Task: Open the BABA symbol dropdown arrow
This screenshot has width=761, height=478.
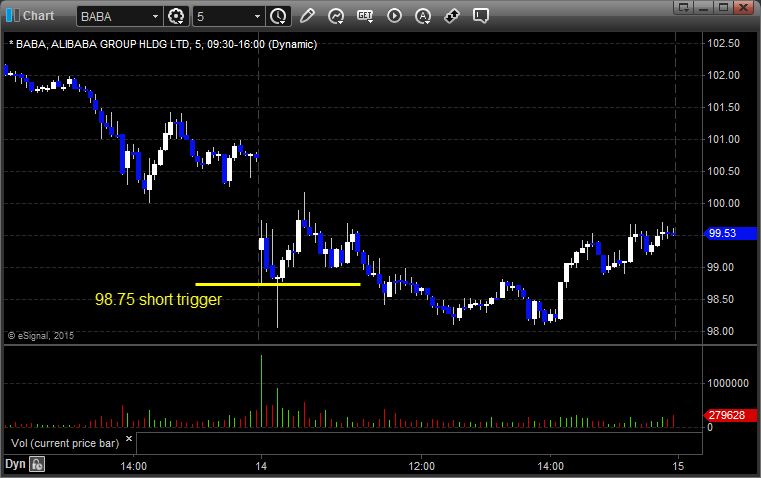Action: tap(155, 16)
